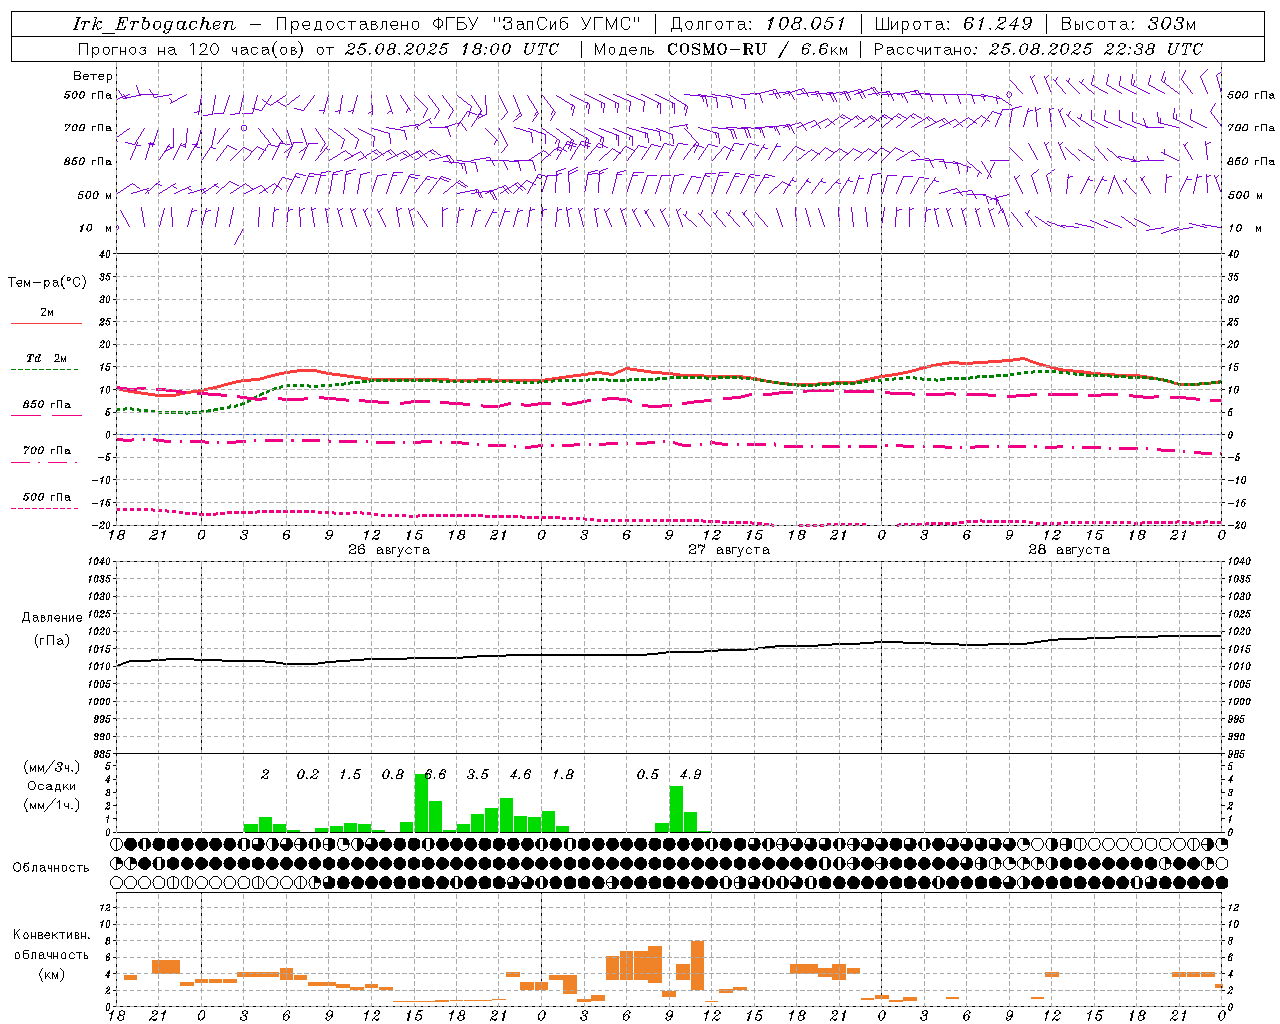
Task: Click the 4.6 precipitation total value
Action: point(520,774)
